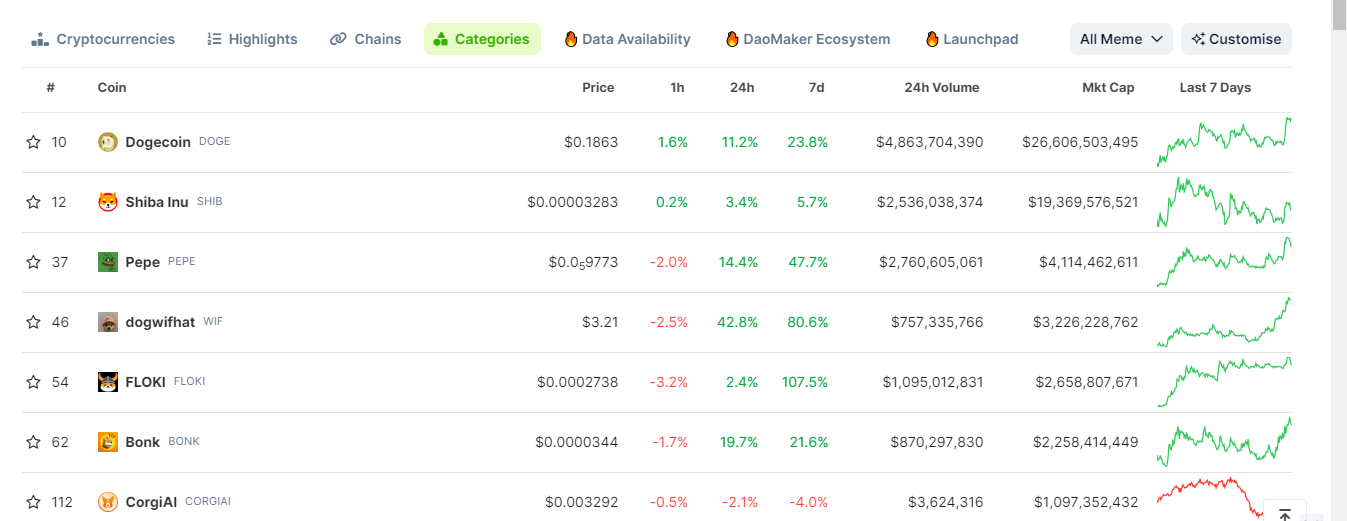The width and height of the screenshot is (1347, 521).
Task: Star the CorgiAI coin row
Action: tap(33, 502)
